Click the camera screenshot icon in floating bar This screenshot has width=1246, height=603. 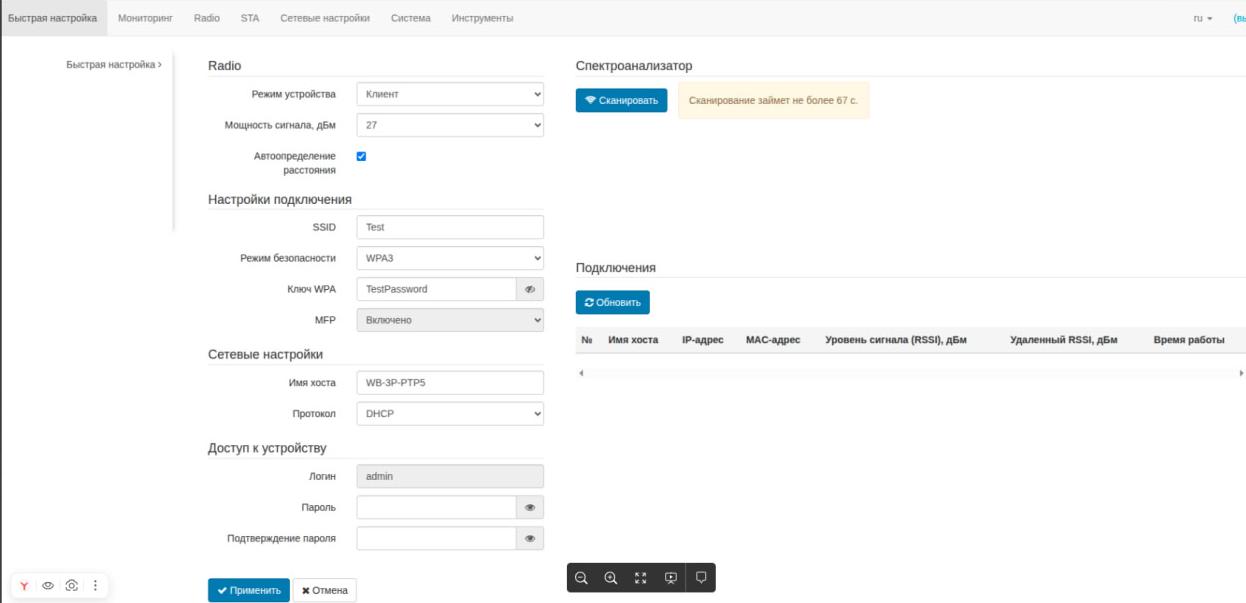[x=71, y=586]
